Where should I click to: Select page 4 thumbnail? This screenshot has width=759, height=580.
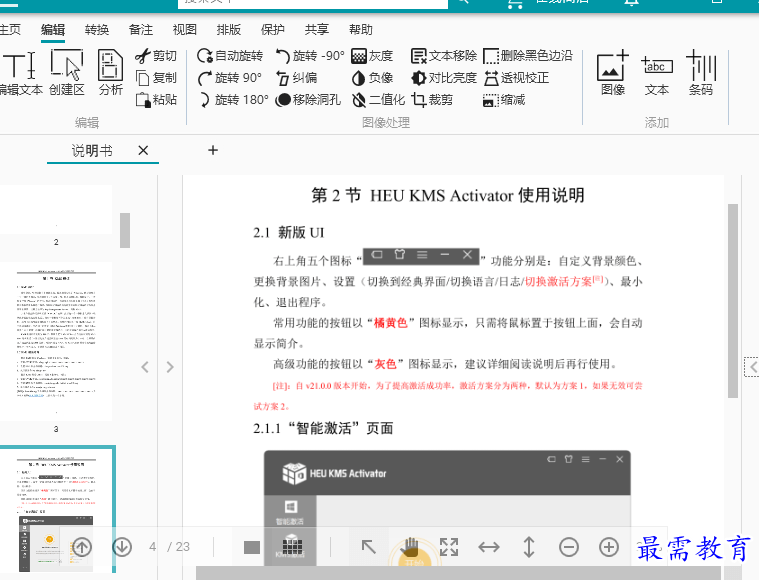click(56, 508)
